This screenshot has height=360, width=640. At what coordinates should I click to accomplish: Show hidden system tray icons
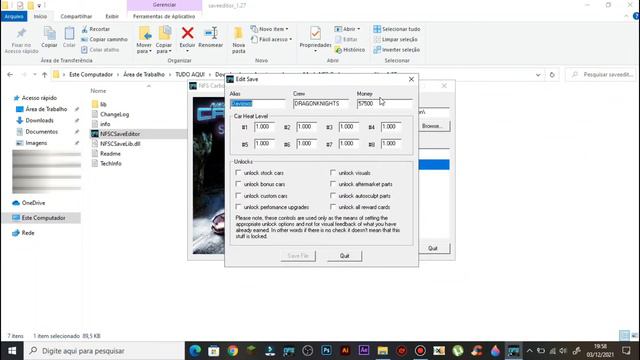pyautogui.click(x=529, y=351)
